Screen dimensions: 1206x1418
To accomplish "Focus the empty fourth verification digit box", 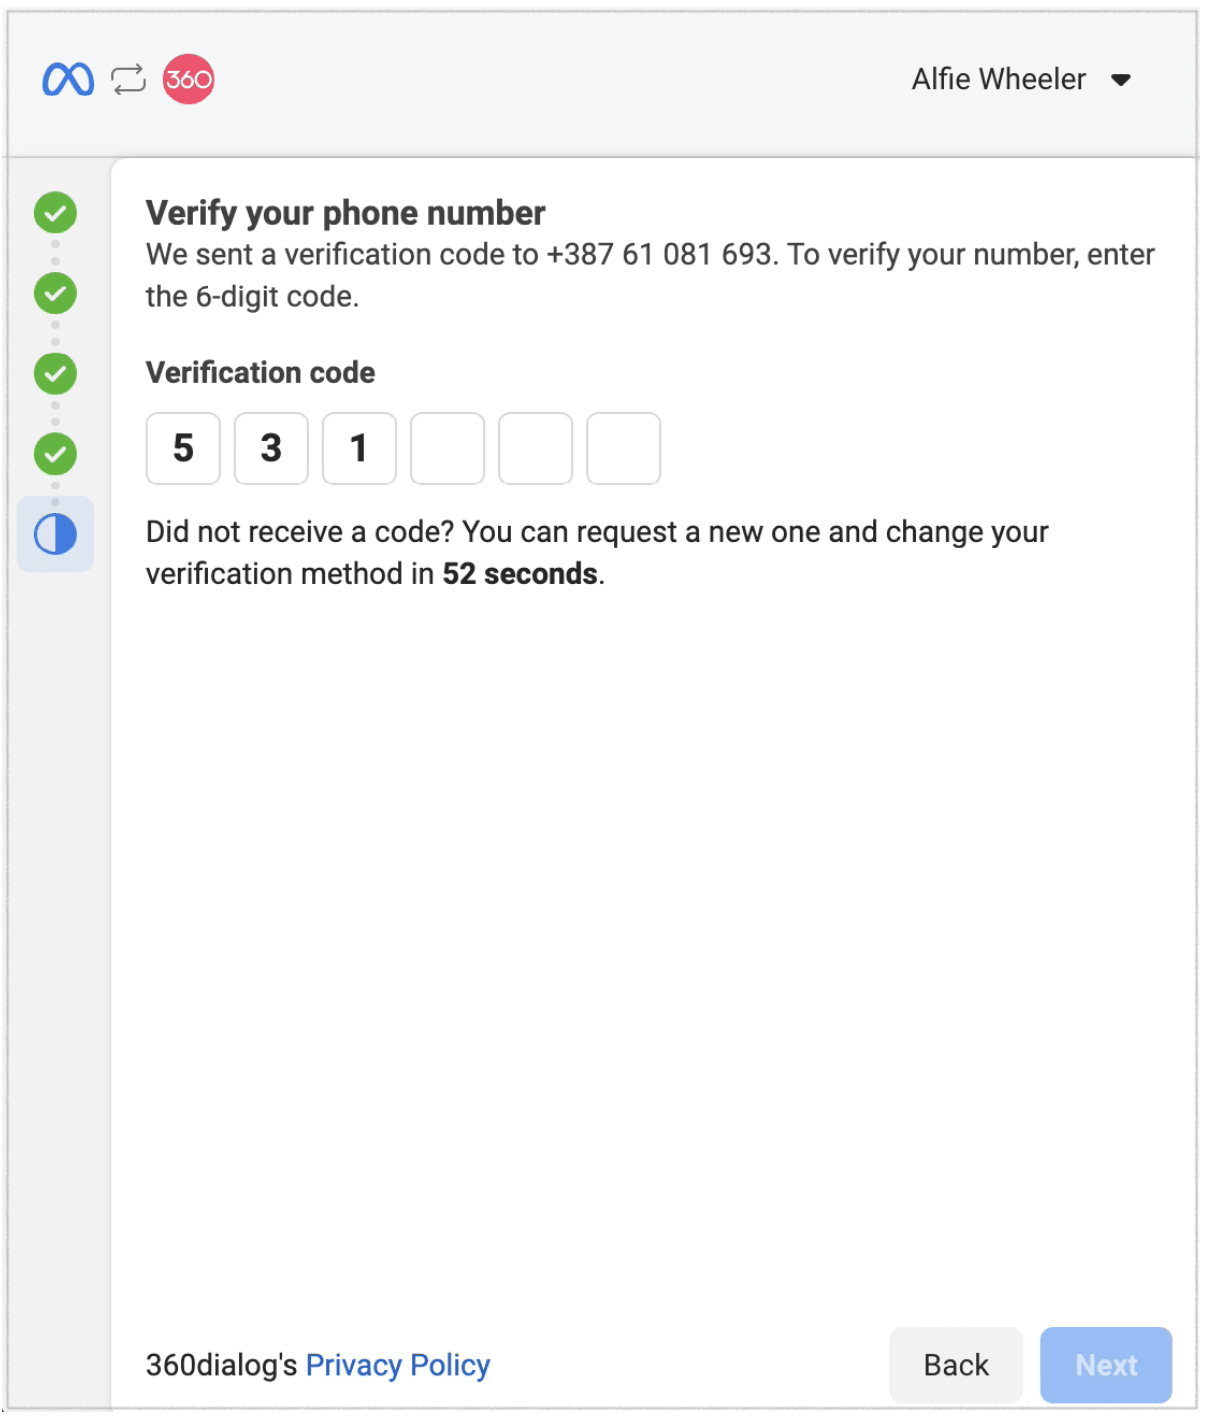I will [x=447, y=448].
